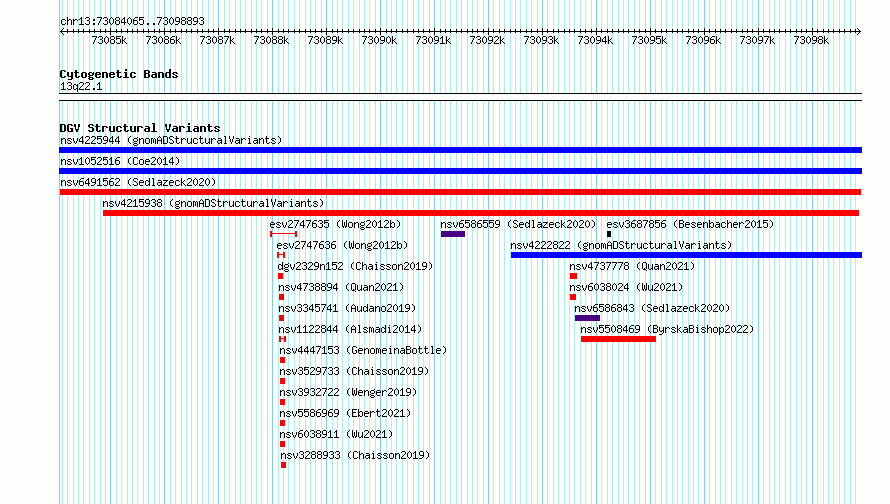Select the esv3687856 black marker glyph
This screenshot has width=890, height=504.
point(609,234)
